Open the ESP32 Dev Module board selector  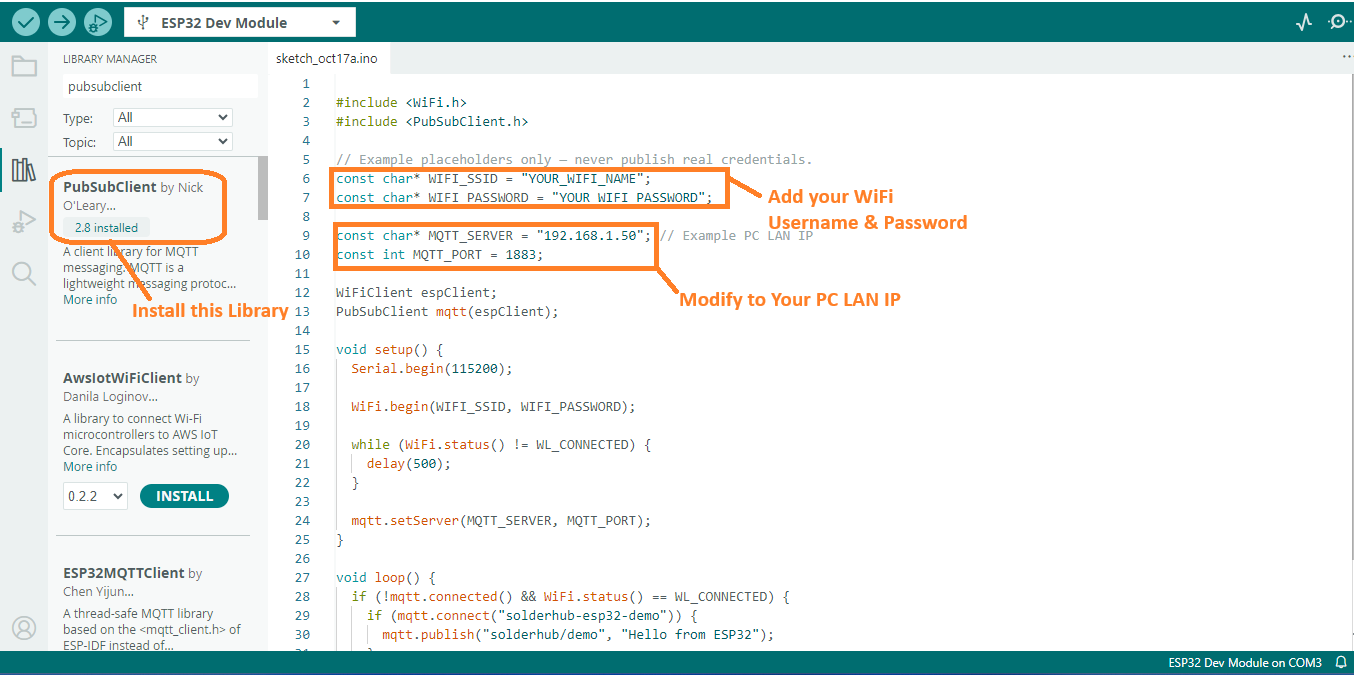pos(240,22)
